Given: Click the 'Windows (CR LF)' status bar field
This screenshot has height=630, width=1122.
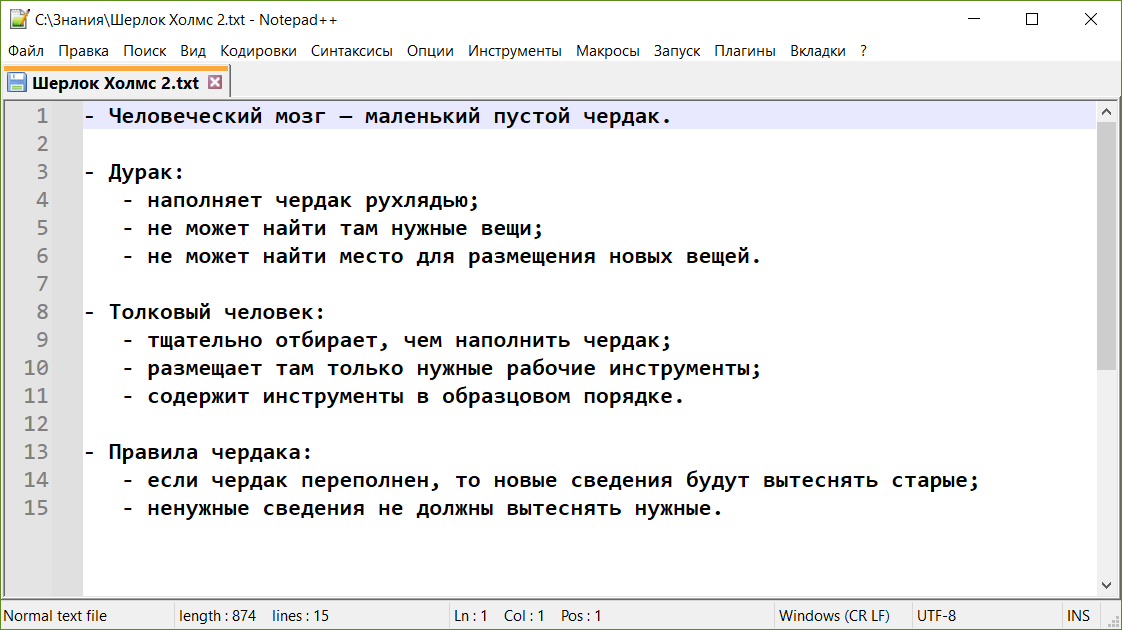Looking at the screenshot, I should (x=834, y=616).
